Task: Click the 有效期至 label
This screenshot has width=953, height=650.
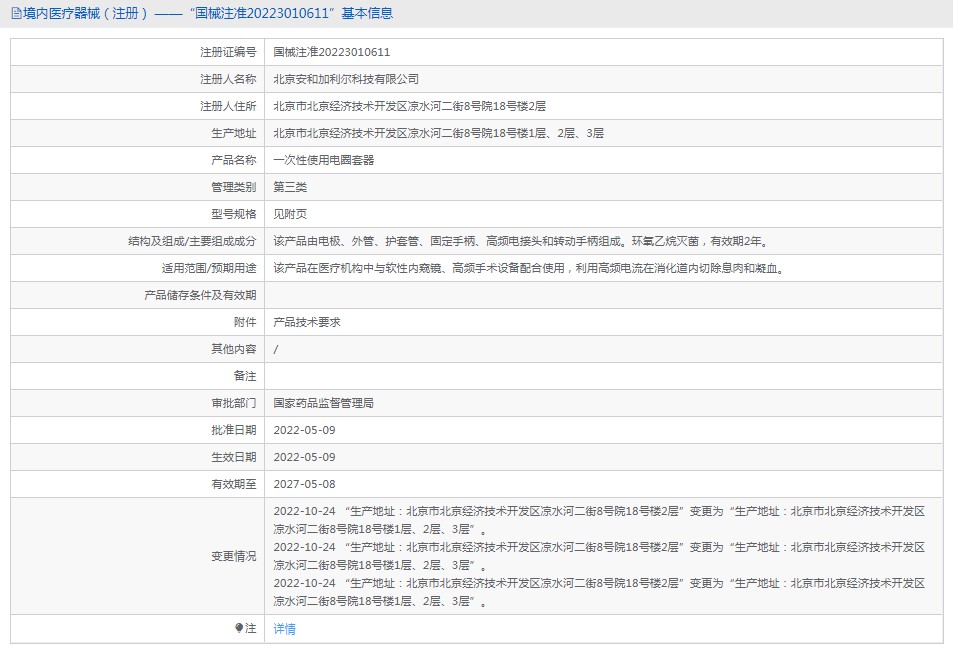Action: [234, 485]
